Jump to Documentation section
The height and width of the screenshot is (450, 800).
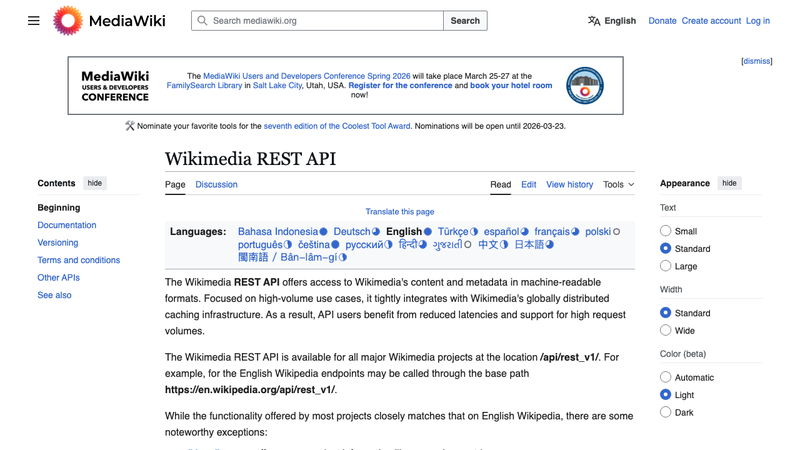coord(67,225)
